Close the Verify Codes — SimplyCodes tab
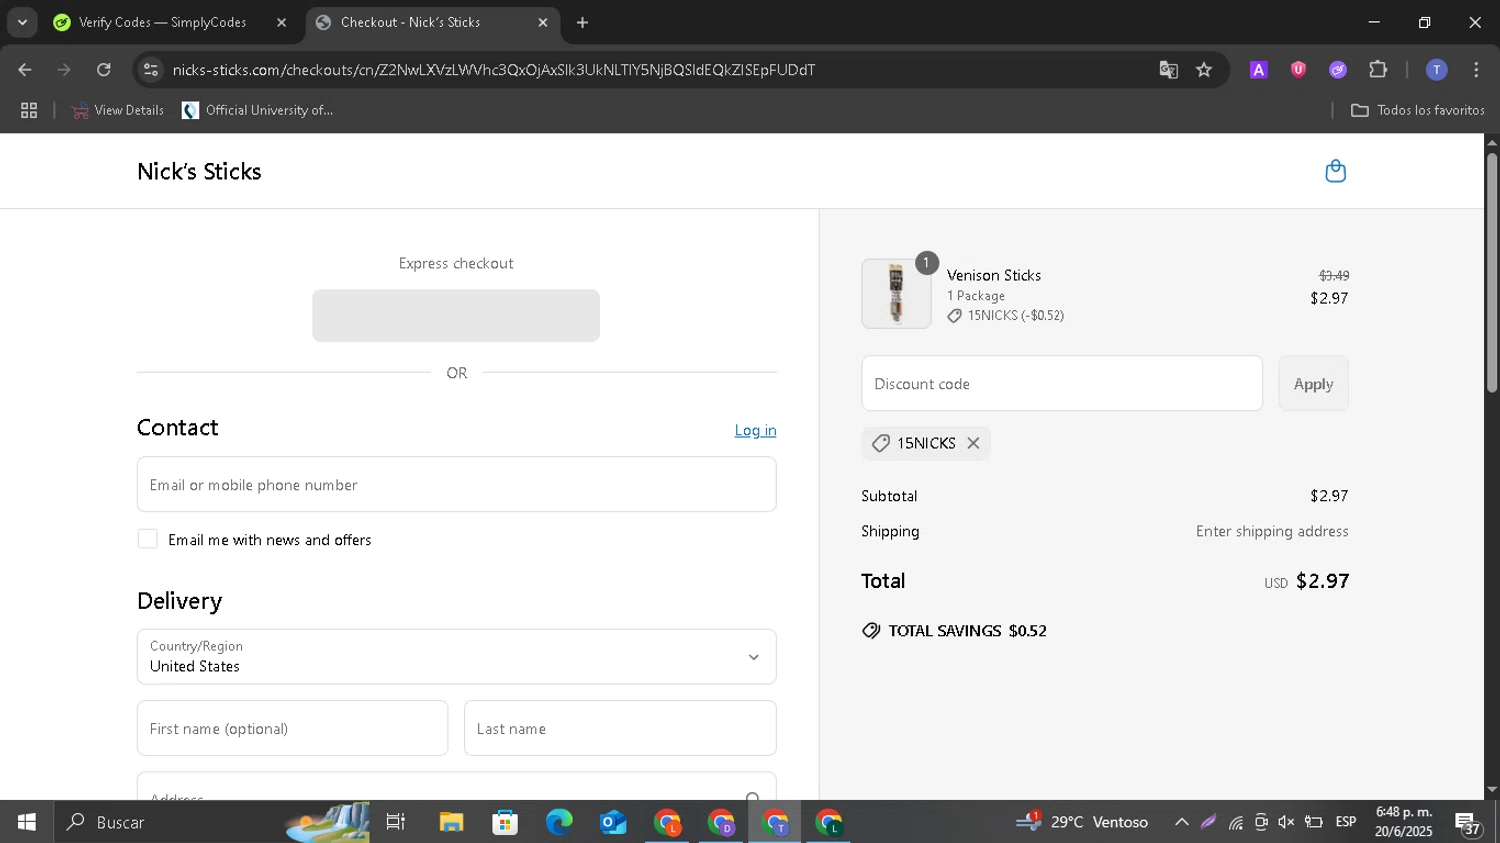 click(x=281, y=22)
